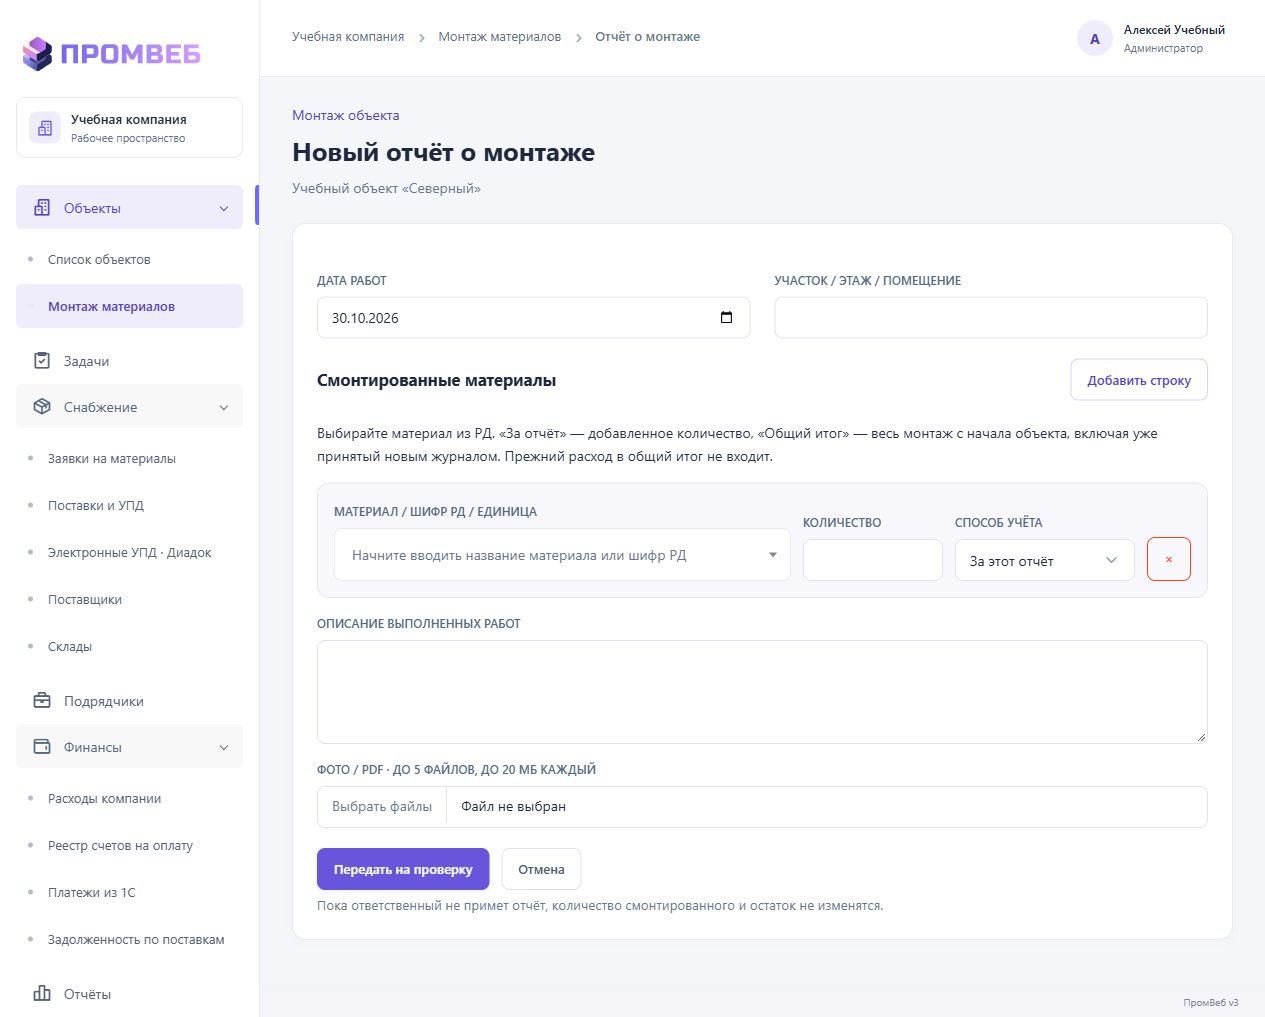Open the material name combo box
Image resolution: width=1265 pixels, height=1017 pixels.
click(562, 554)
